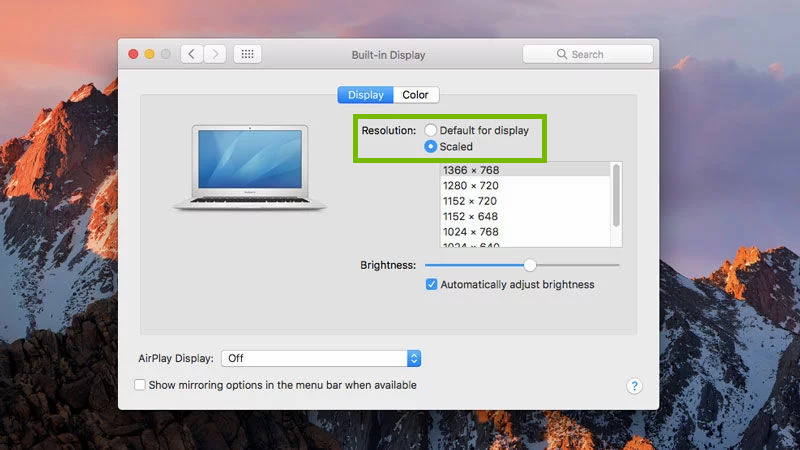This screenshot has width=800, height=450.
Task: Open the AirPlay Display dropdown
Action: [321, 358]
